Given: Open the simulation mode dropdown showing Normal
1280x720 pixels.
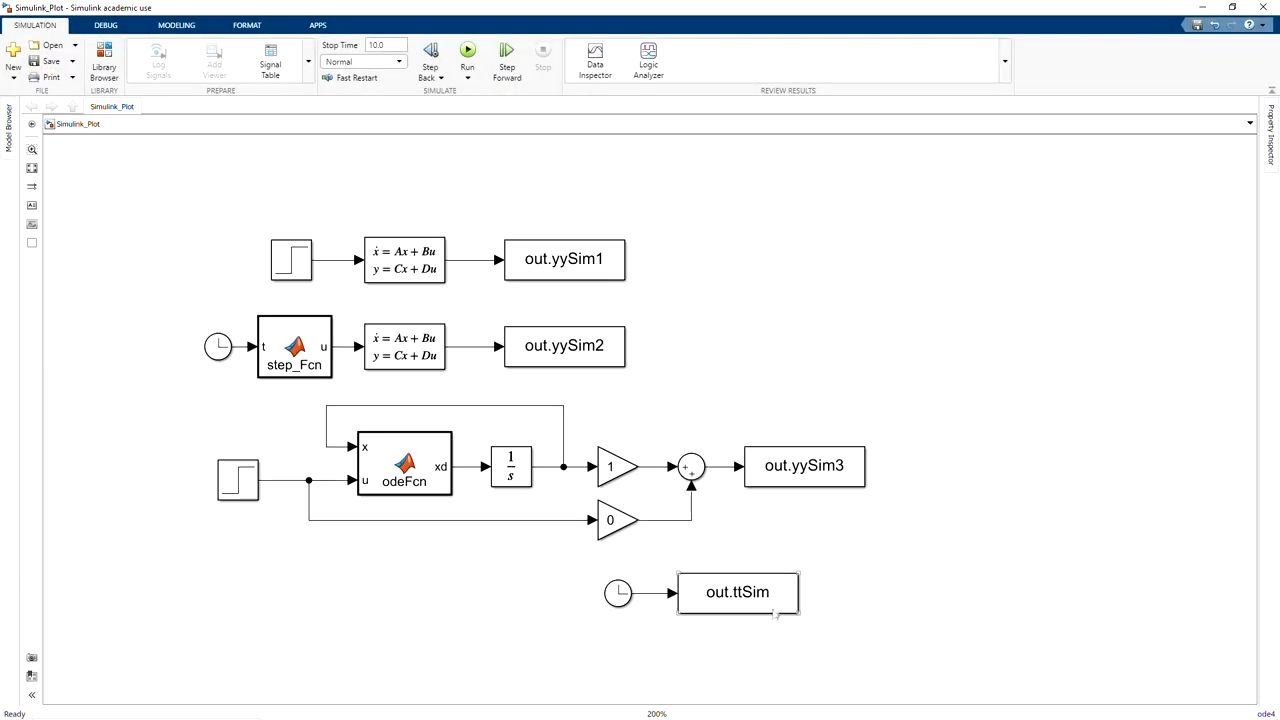Looking at the screenshot, I should [363, 62].
